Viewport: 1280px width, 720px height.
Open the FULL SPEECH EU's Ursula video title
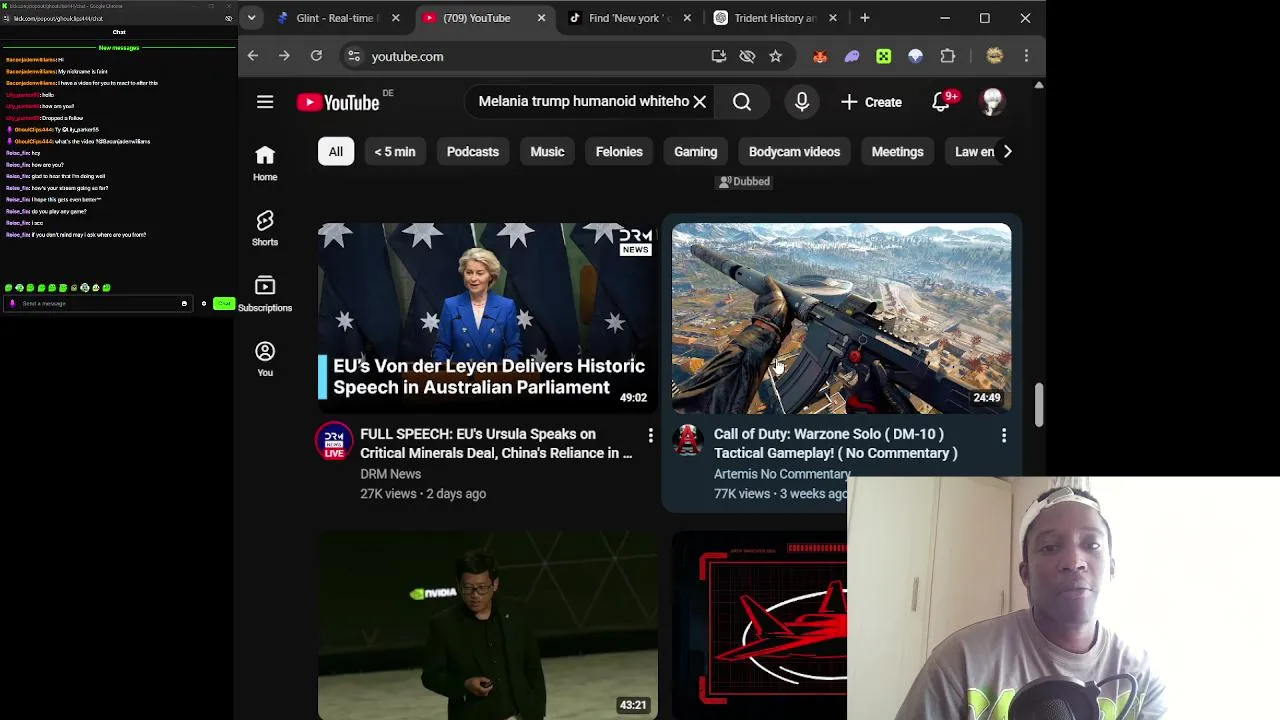496,443
